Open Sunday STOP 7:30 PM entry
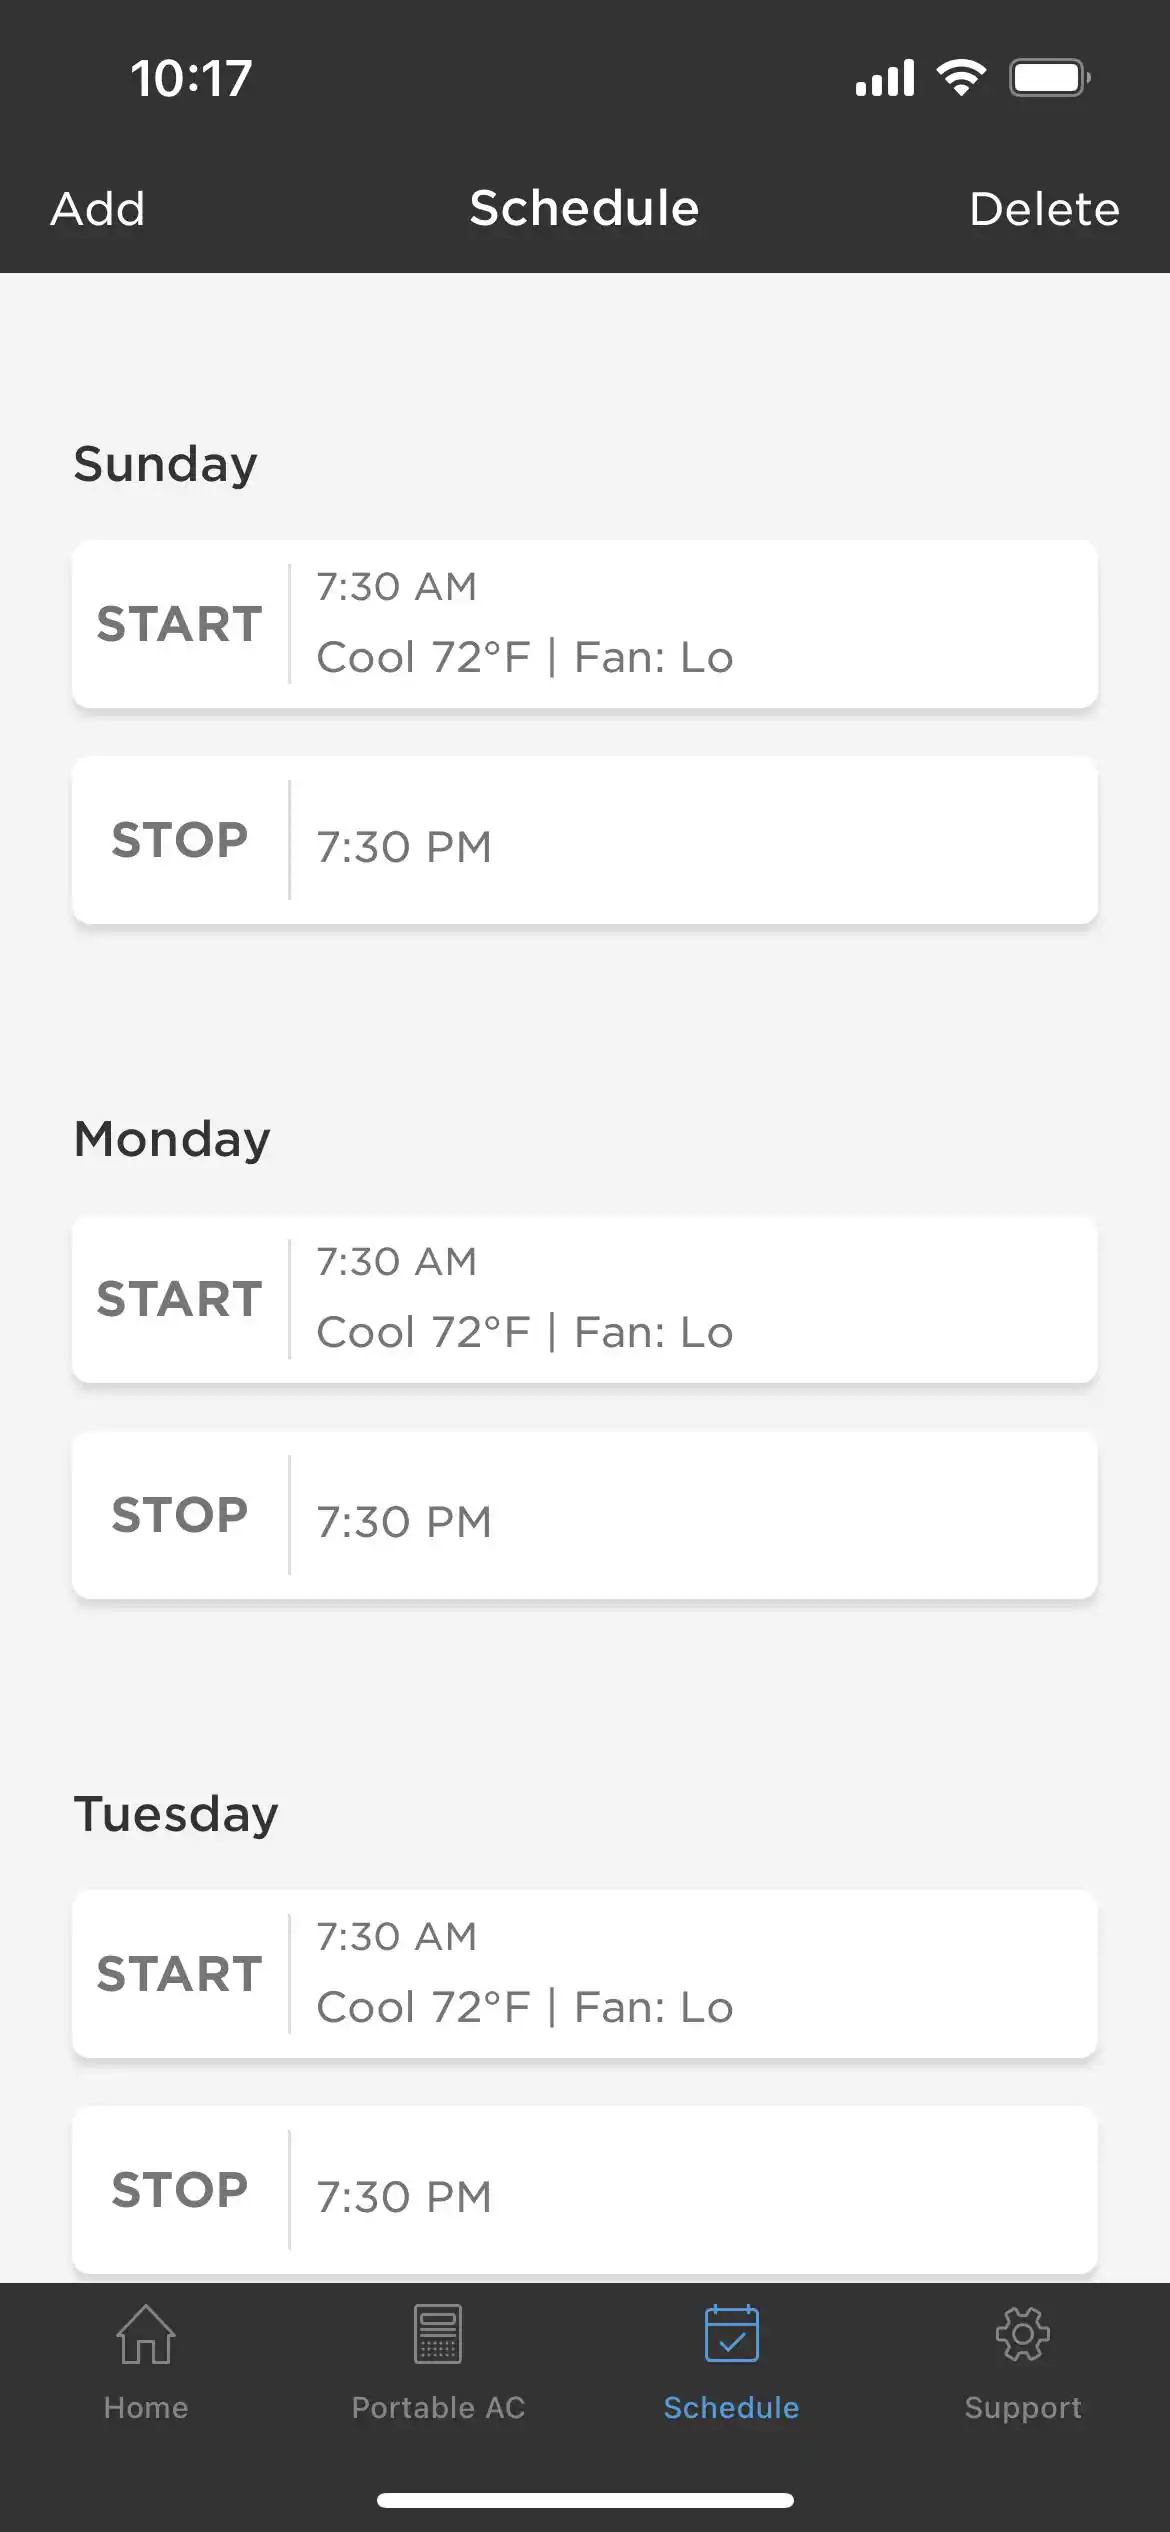1170x2532 pixels. pos(585,840)
